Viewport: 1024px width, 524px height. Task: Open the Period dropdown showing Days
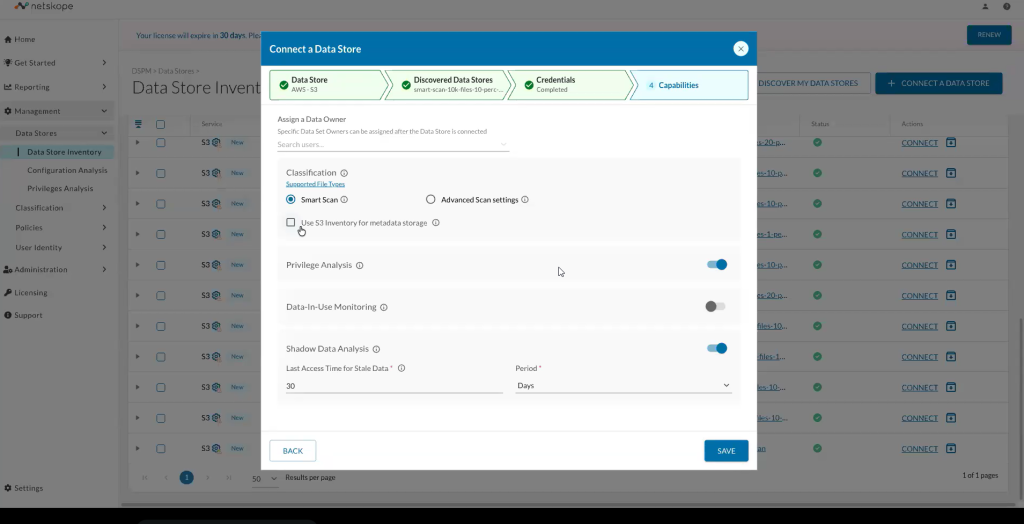623,385
